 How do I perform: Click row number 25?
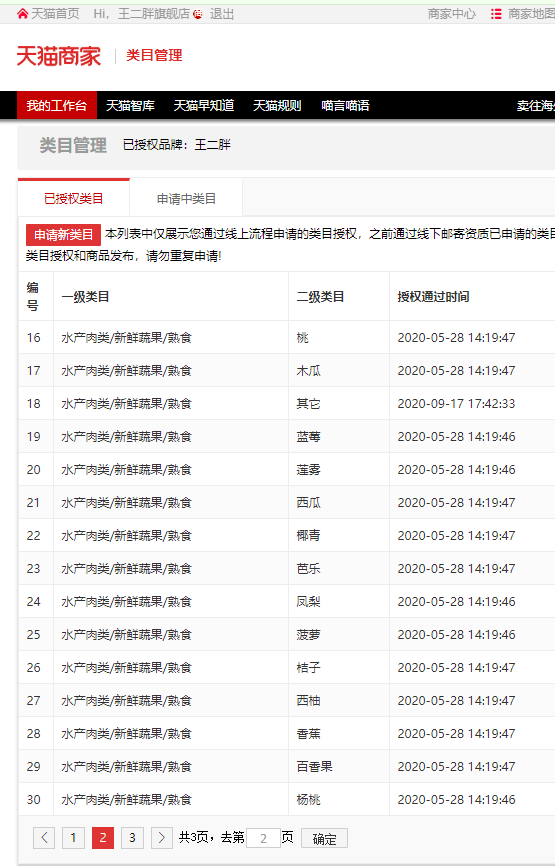click(x=34, y=635)
